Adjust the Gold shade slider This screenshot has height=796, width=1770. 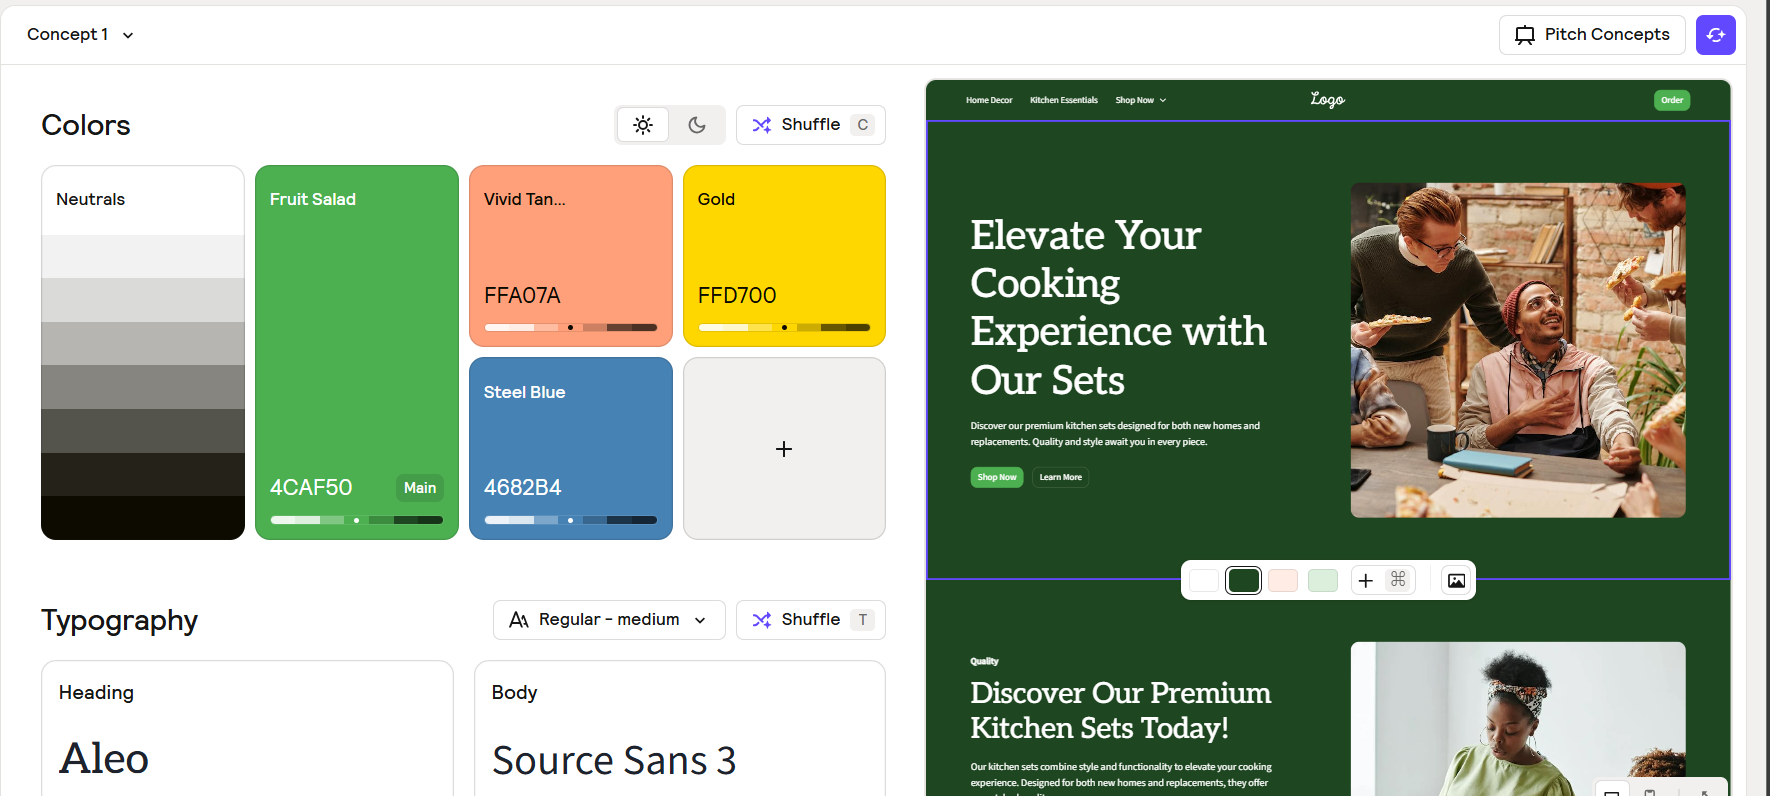pyautogui.click(x=785, y=327)
